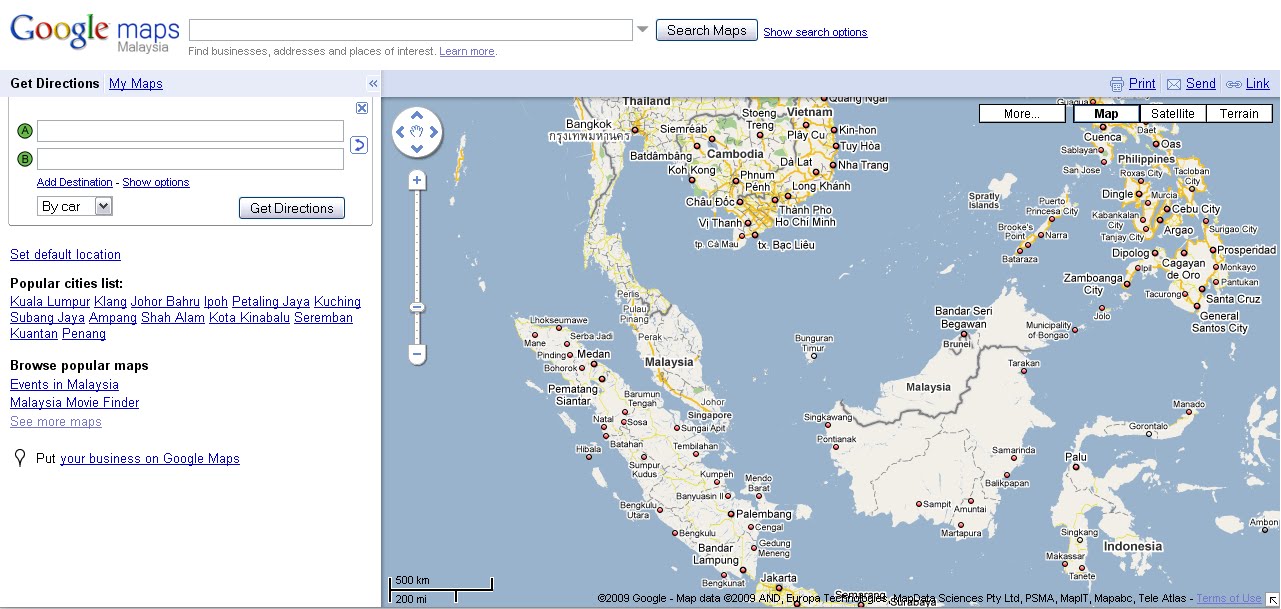The image size is (1281, 609).
Task: Select Kuching in popular cities
Action: click(x=337, y=302)
